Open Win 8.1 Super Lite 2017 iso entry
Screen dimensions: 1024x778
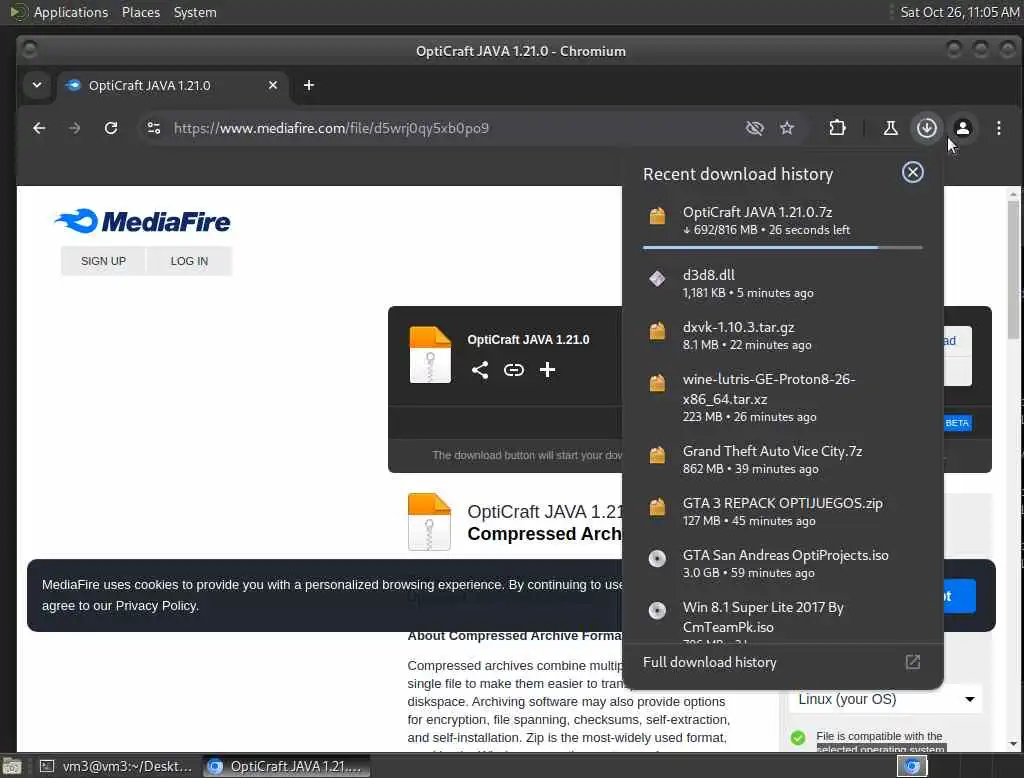[782, 617]
